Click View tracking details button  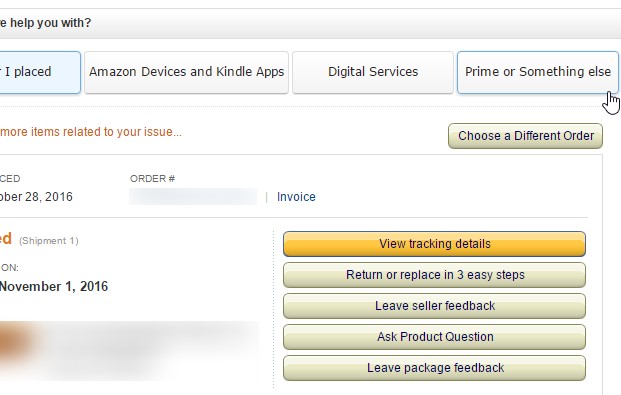point(434,244)
